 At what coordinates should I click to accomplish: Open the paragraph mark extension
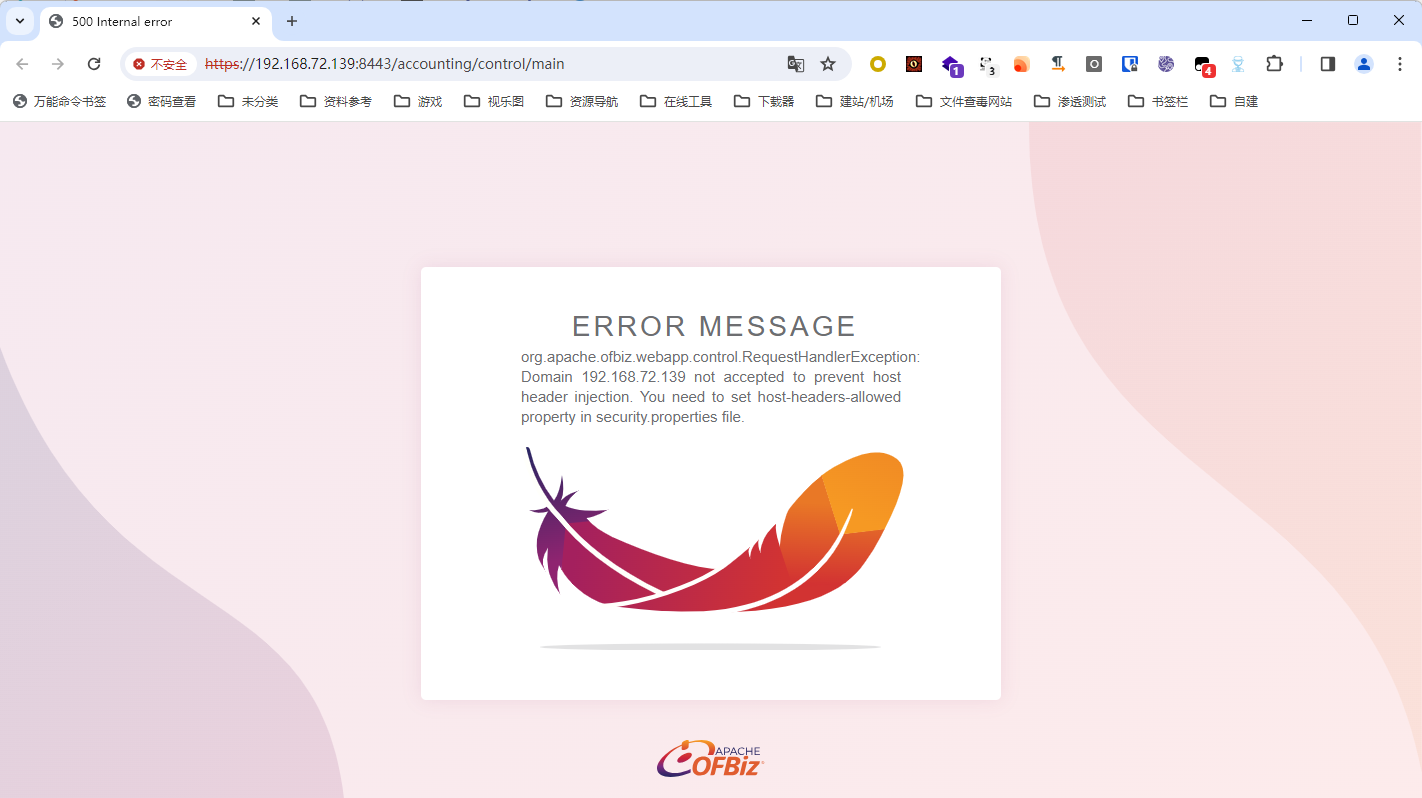pyautogui.click(x=1058, y=64)
